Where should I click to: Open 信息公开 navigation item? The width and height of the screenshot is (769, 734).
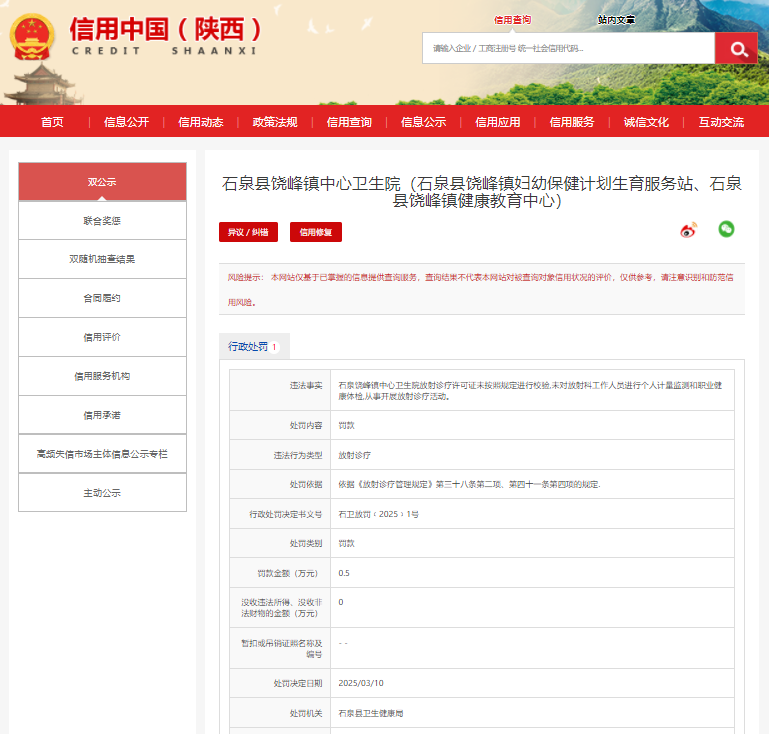[127, 122]
